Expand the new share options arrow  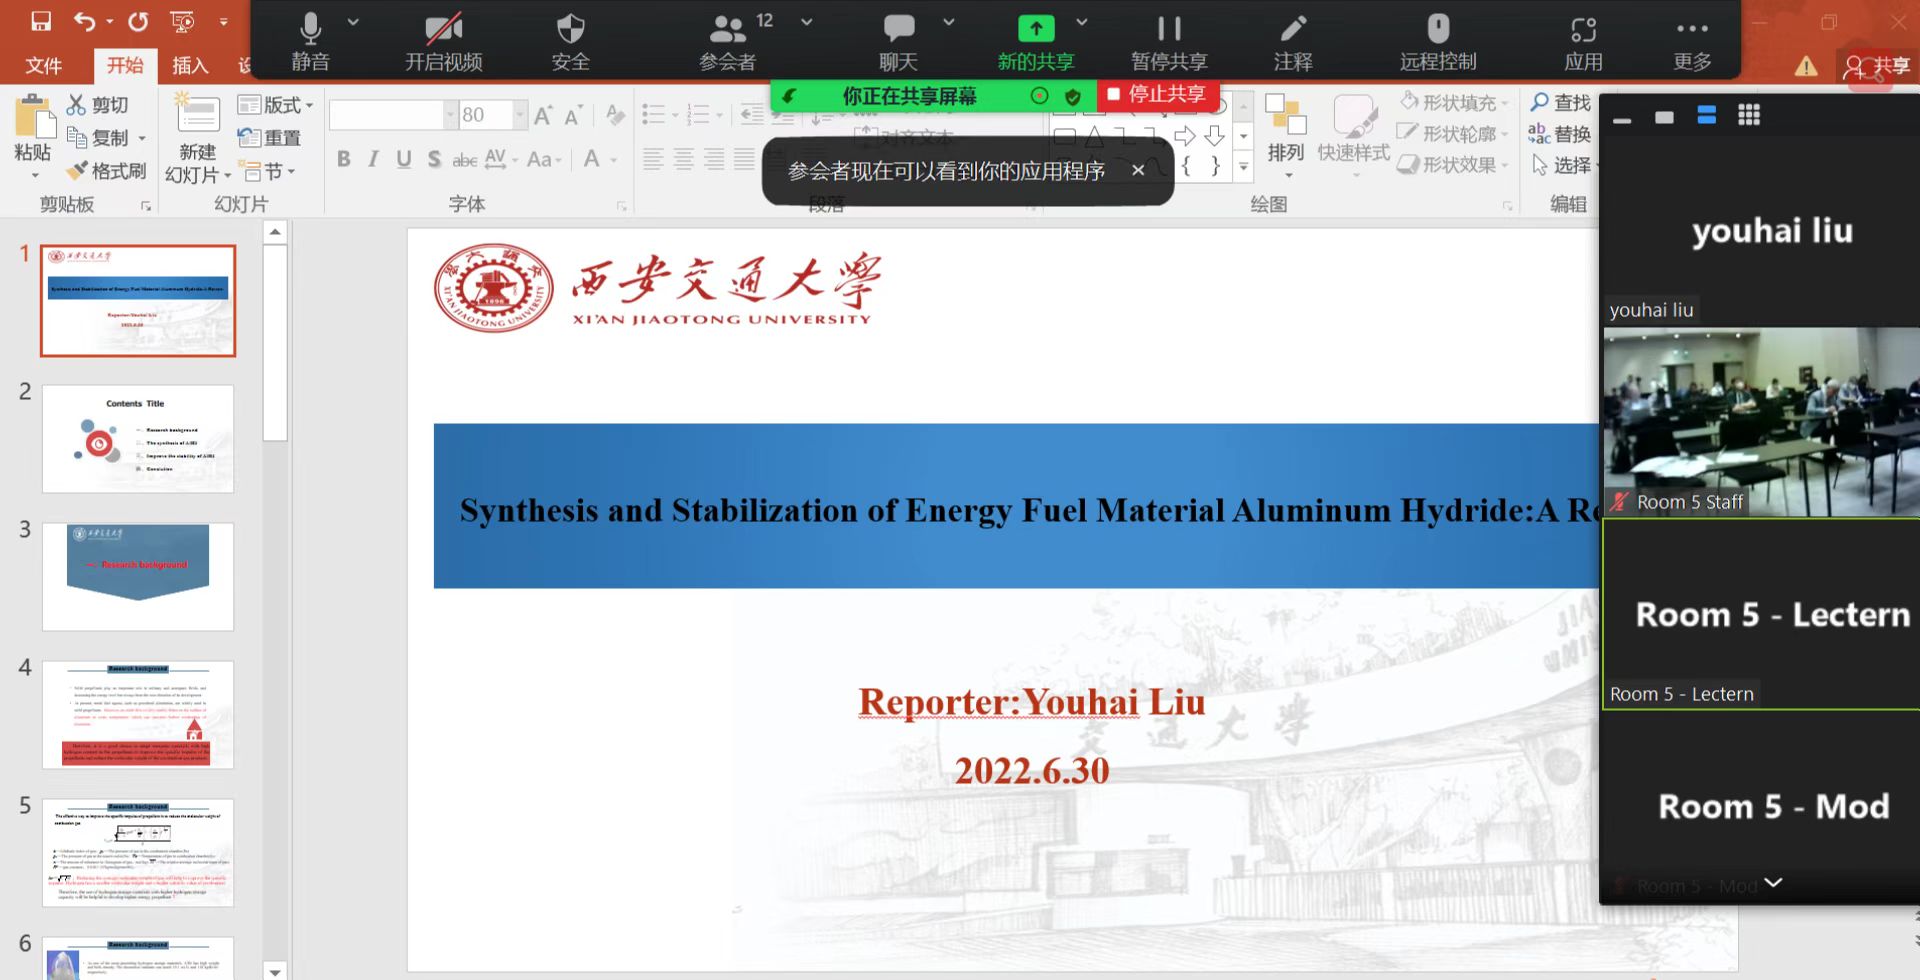(1081, 22)
